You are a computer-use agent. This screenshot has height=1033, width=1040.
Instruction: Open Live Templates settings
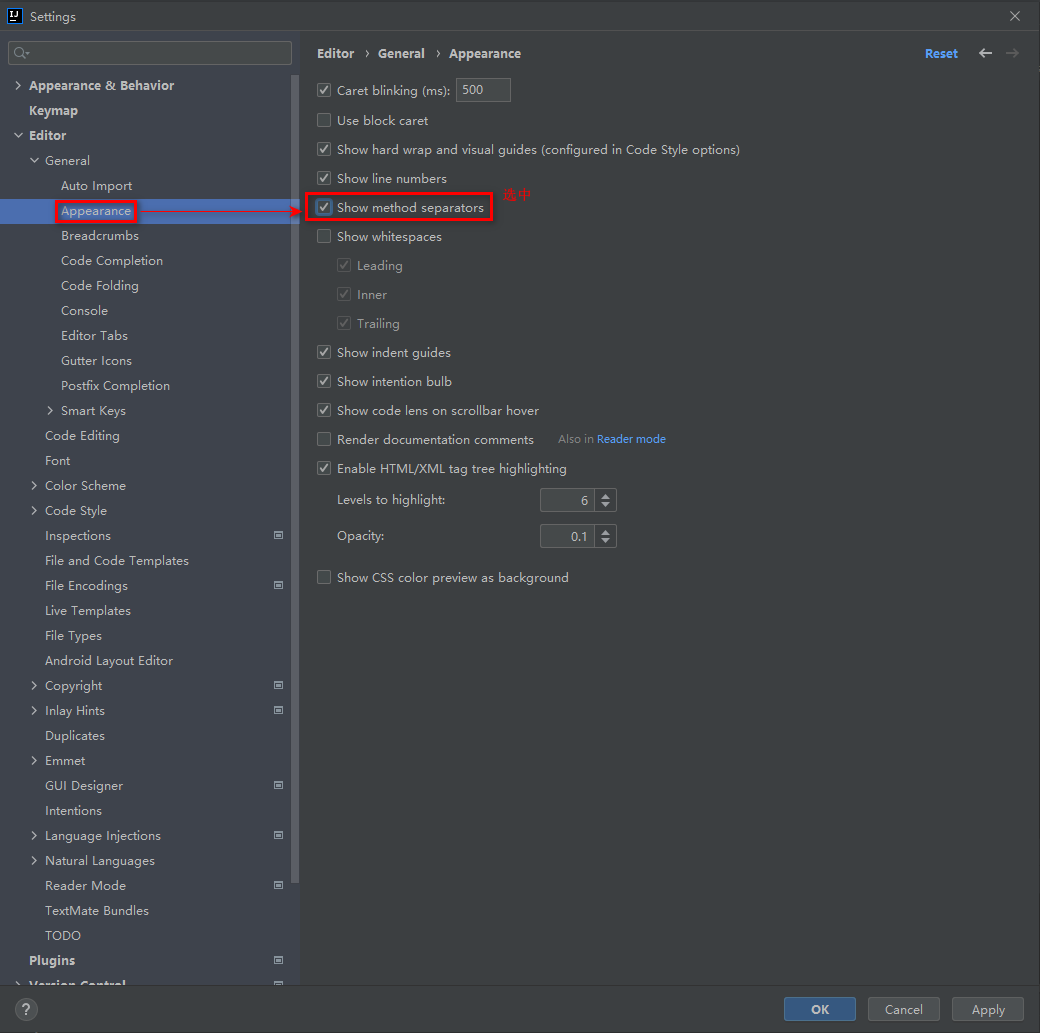point(88,610)
